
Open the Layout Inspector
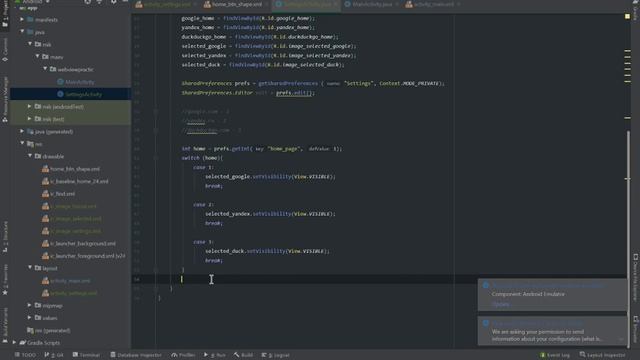602,355
